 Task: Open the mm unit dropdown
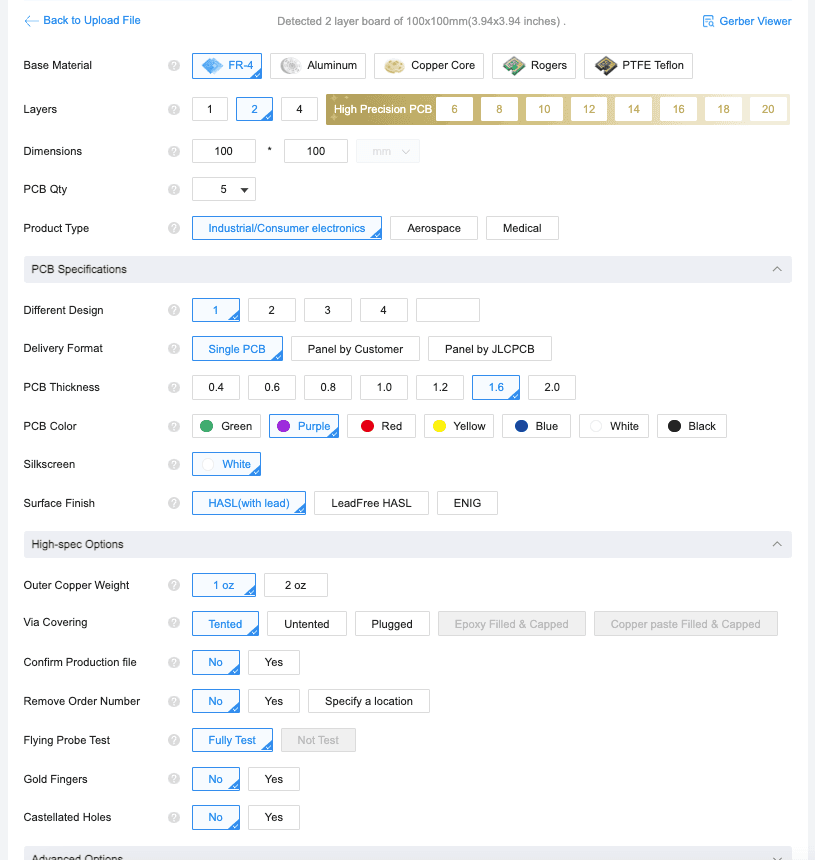click(388, 151)
